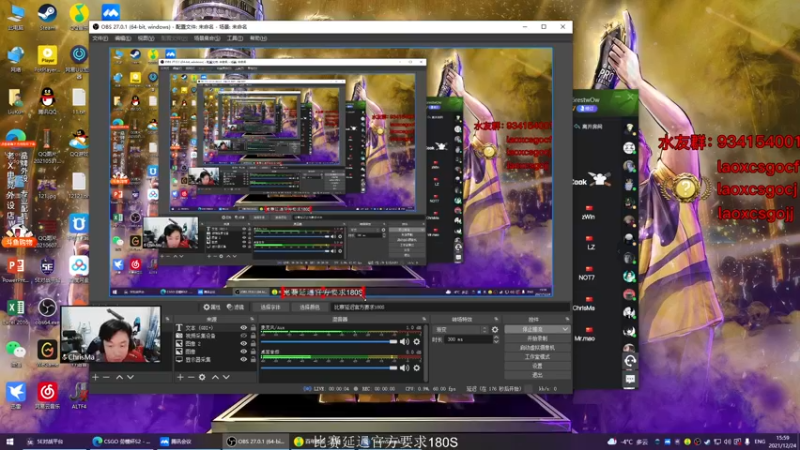Click 离开房间 in voice panel
800x450 pixels.
click(588, 127)
